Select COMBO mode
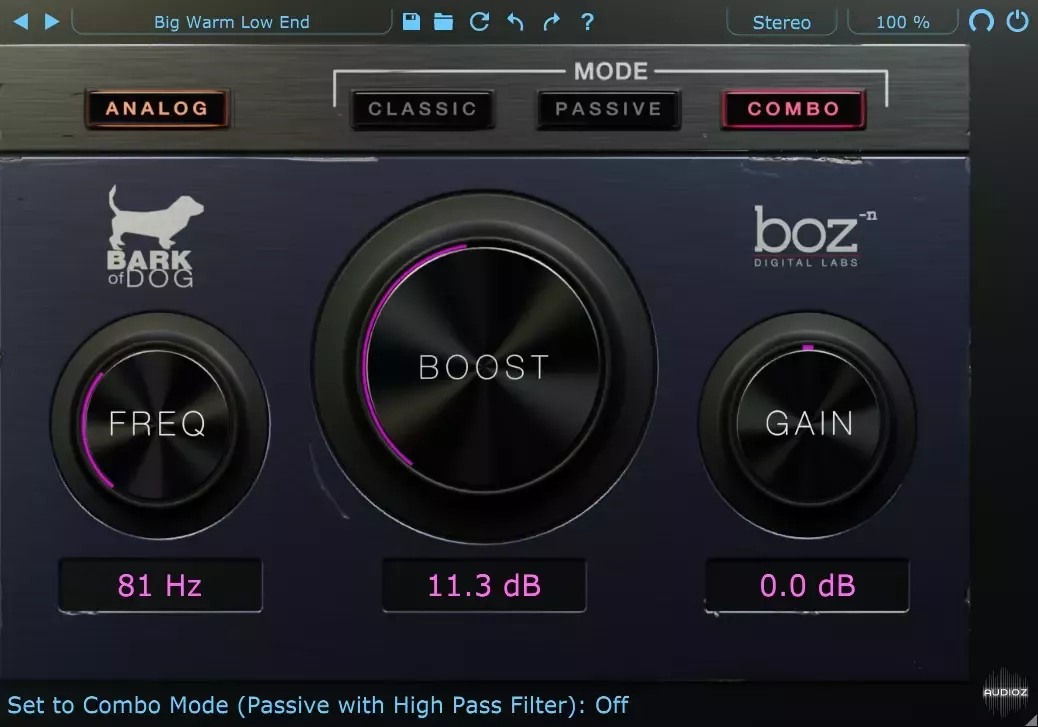 [x=794, y=109]
